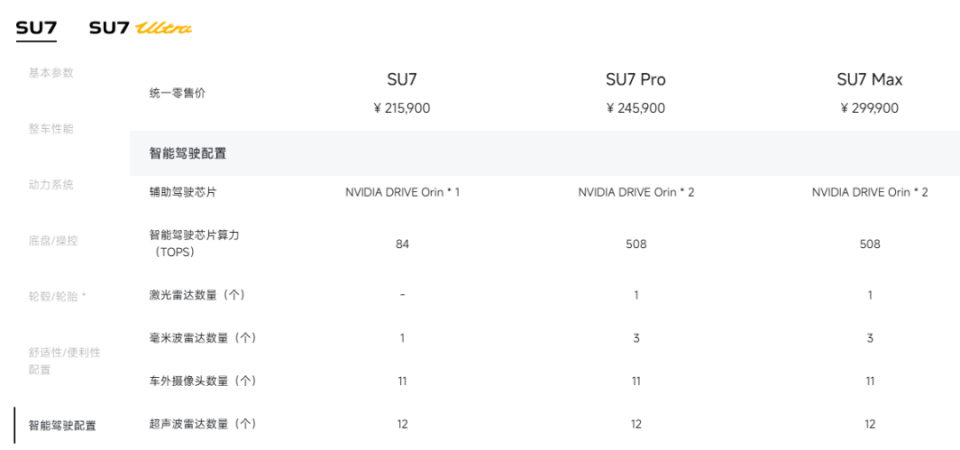Navigate to 舒适性/便利性配置 in sidebar
The image size is (960, 450).
(64, 361)
